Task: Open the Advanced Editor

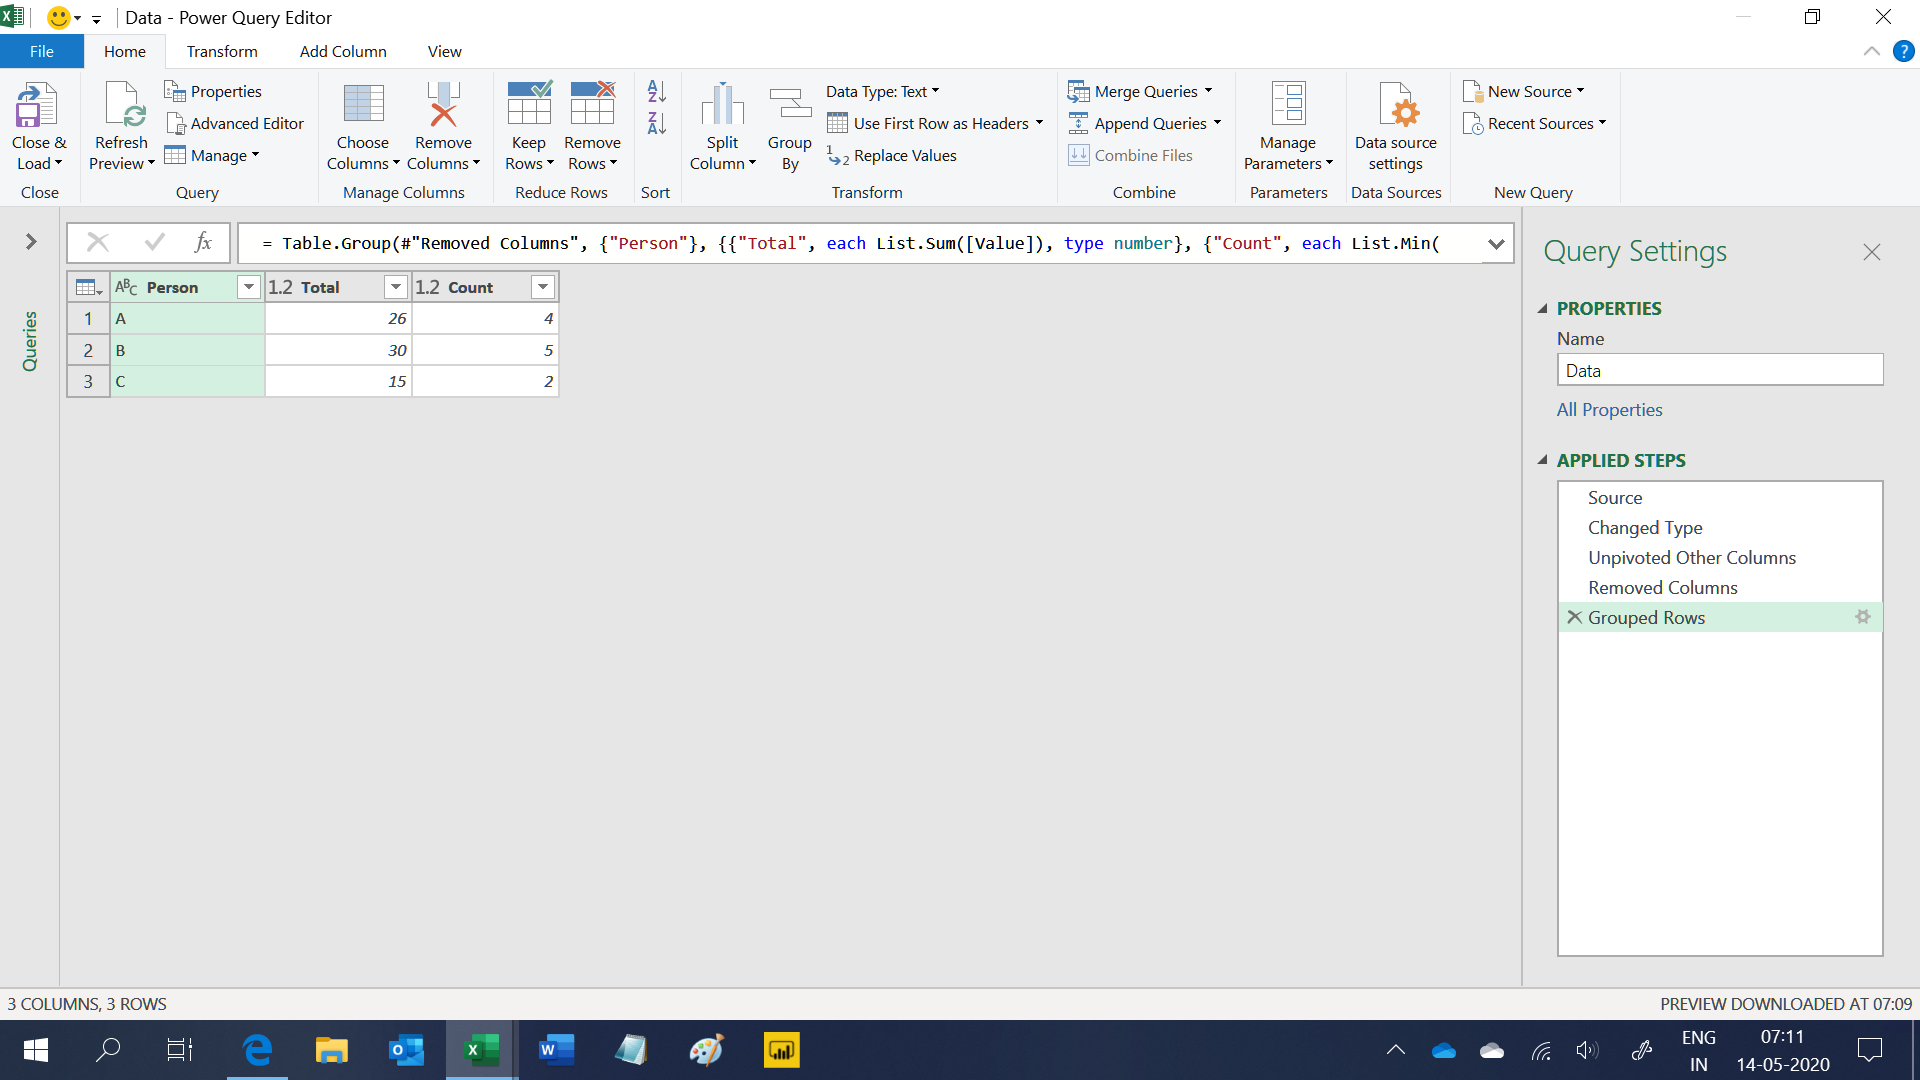Action: coord(235,123)
